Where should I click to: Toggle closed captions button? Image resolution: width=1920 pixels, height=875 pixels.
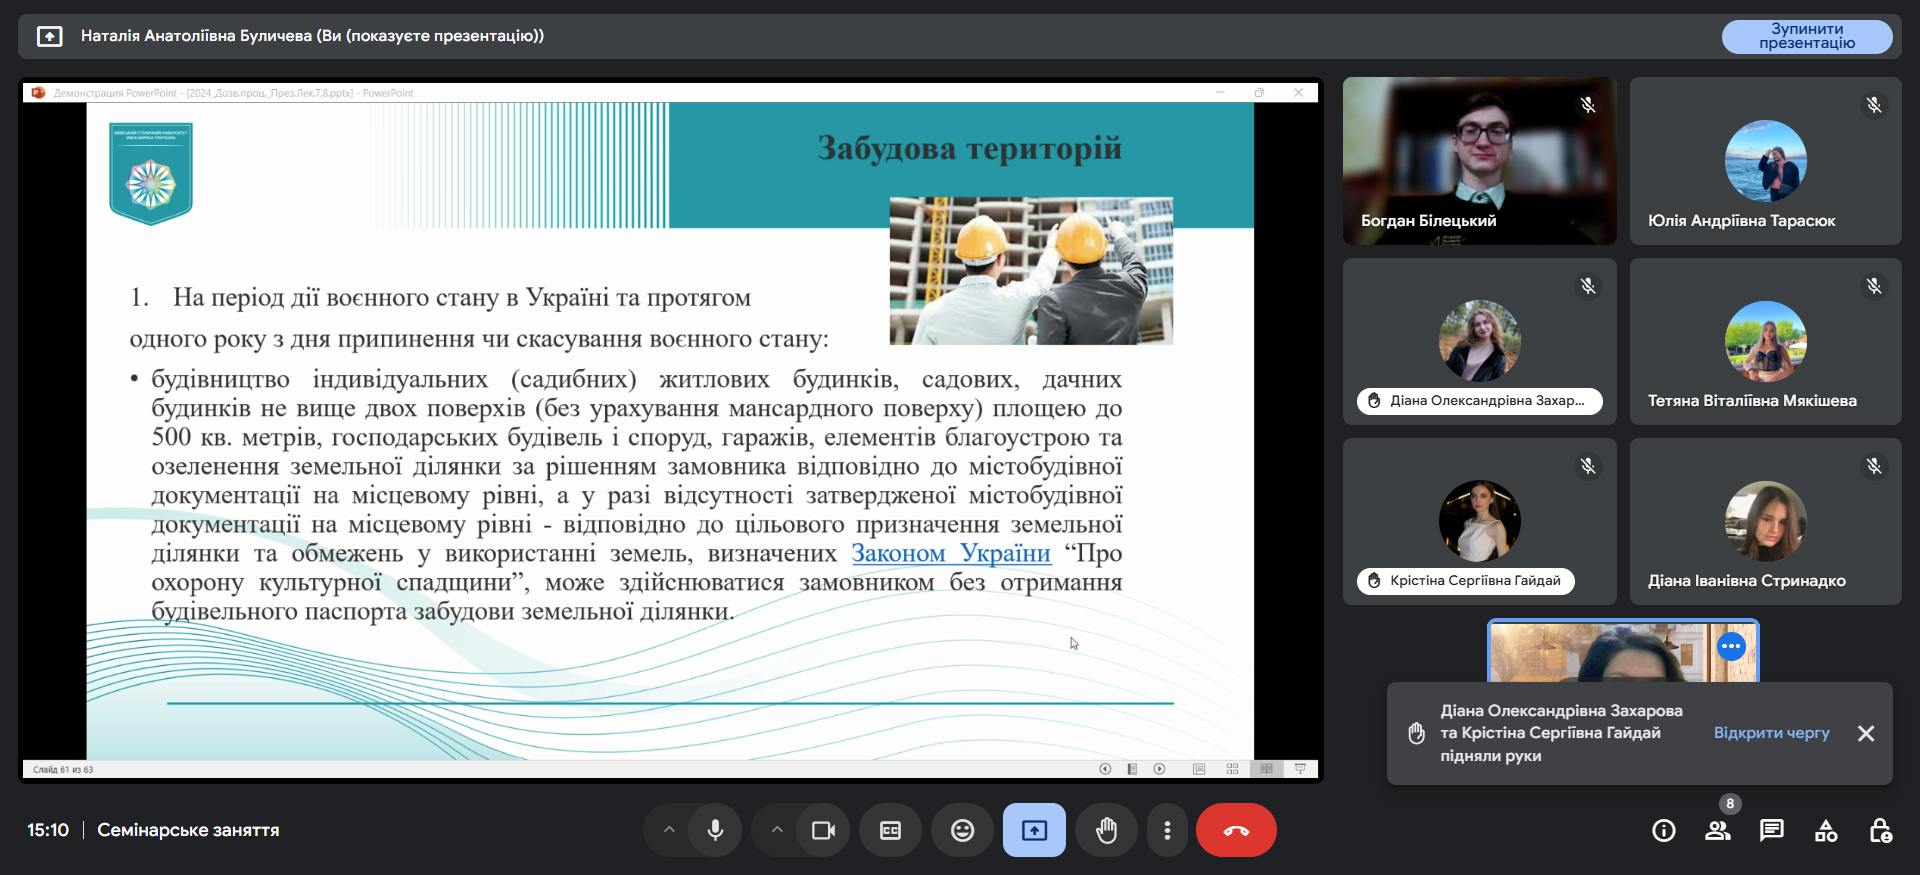point(890,830)
